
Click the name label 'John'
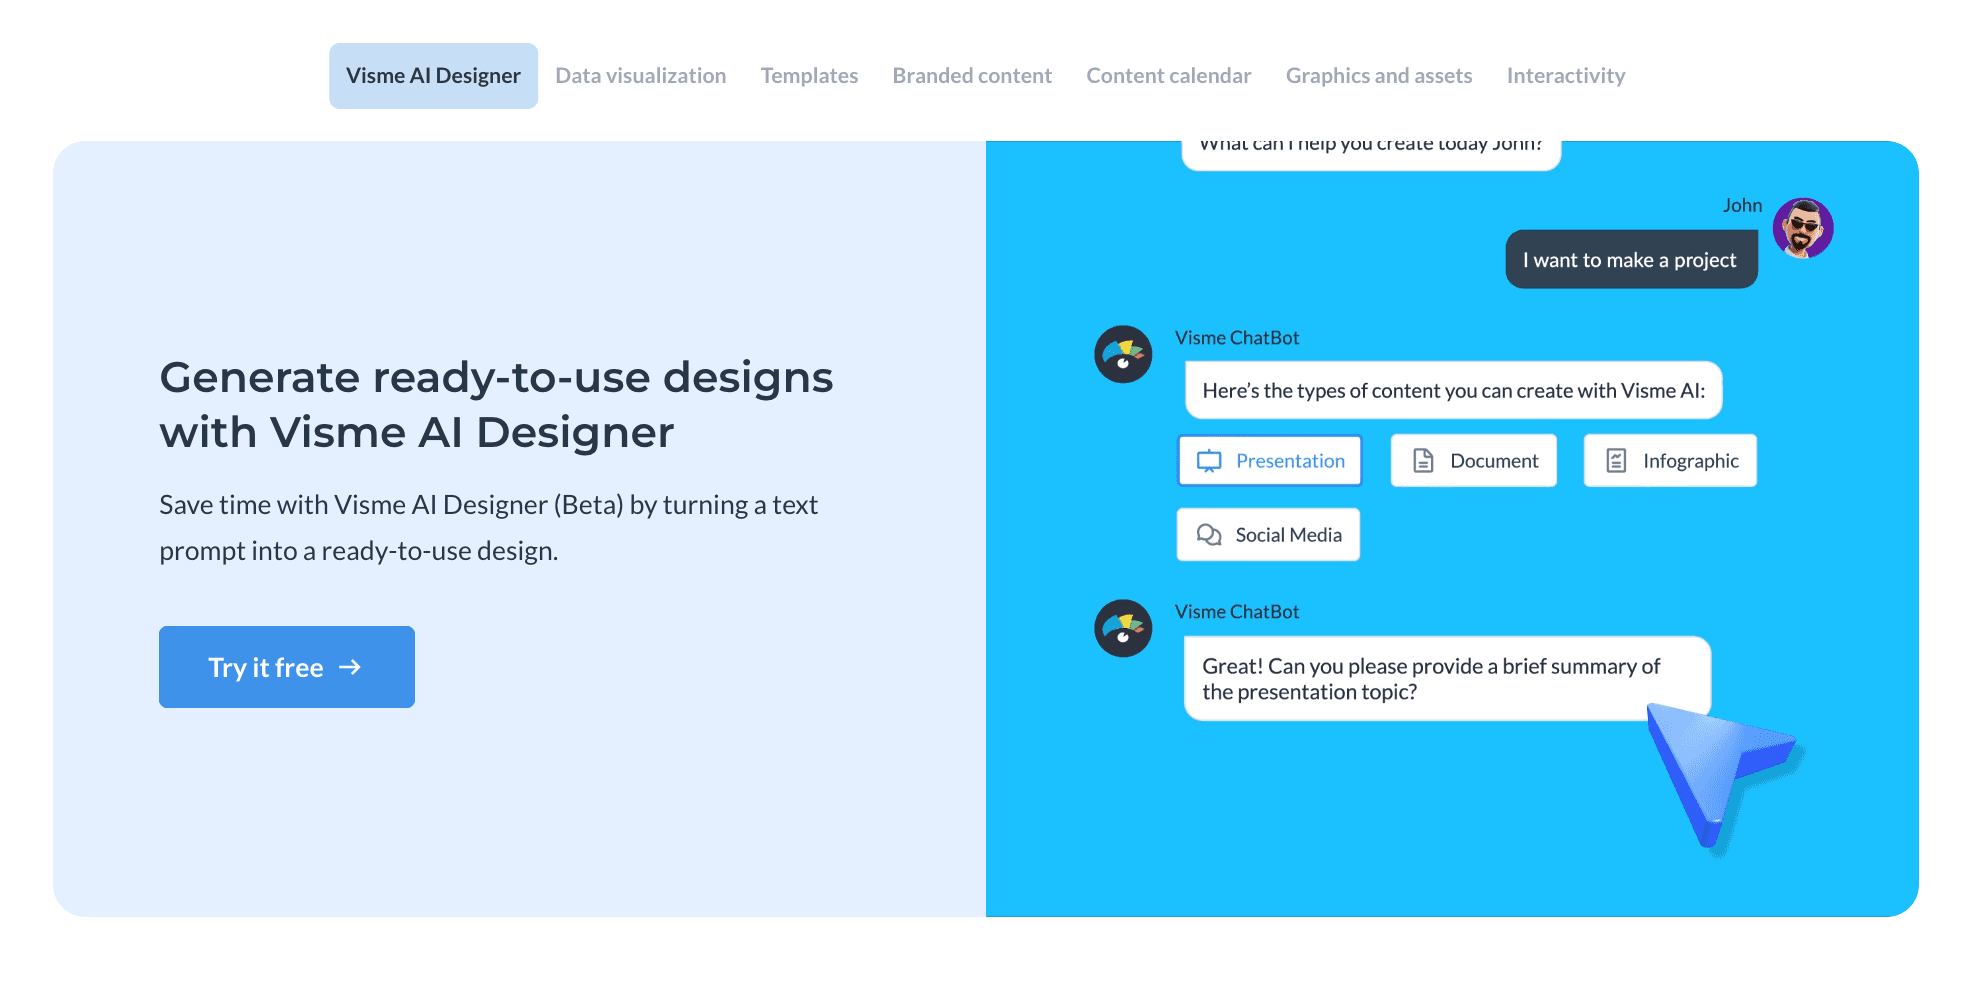coord(1742,205)
